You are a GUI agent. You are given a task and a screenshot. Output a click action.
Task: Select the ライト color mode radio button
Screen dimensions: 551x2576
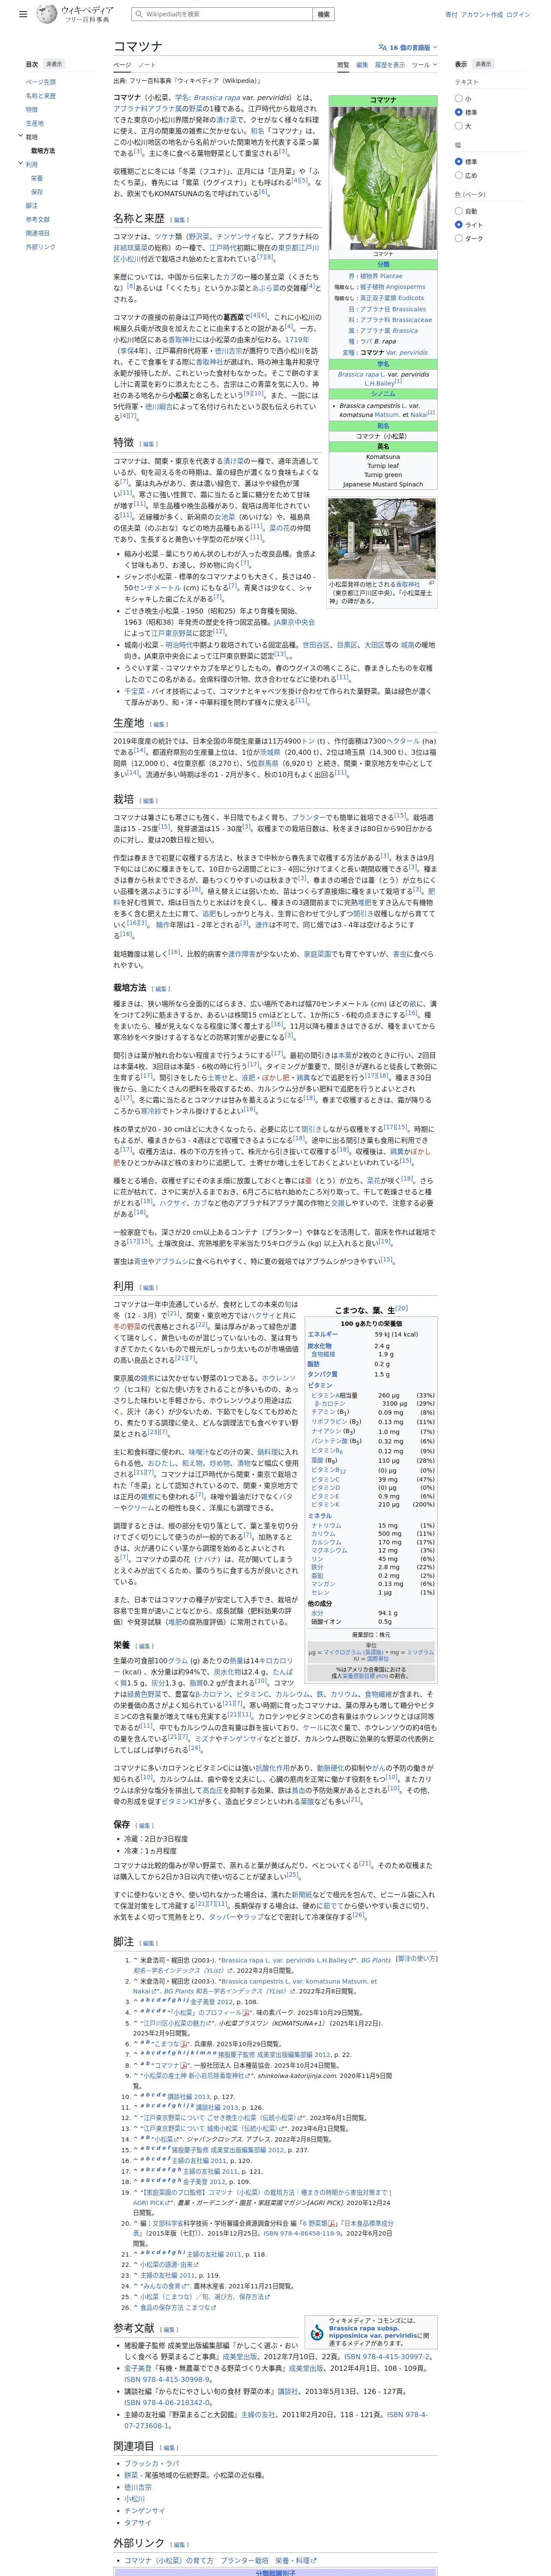click(459, 225)
